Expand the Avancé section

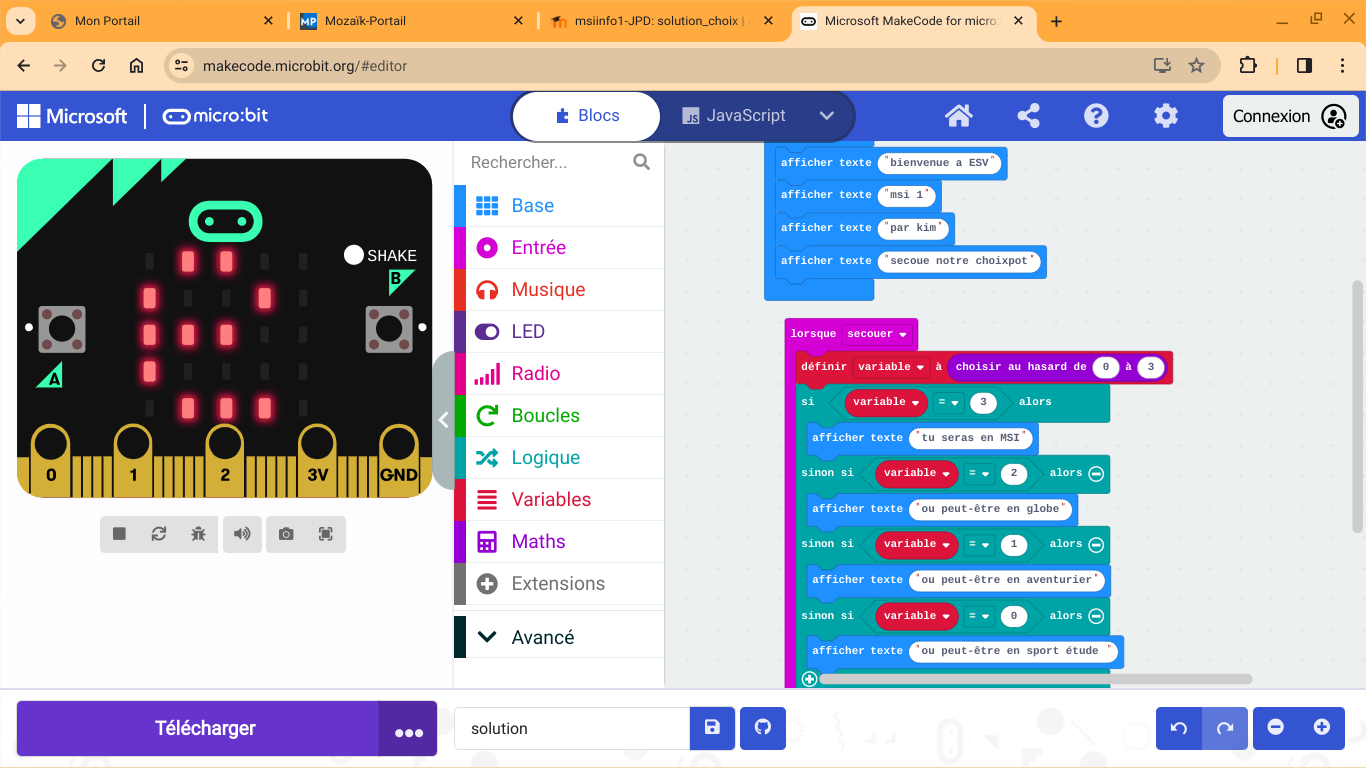(559, 637)
